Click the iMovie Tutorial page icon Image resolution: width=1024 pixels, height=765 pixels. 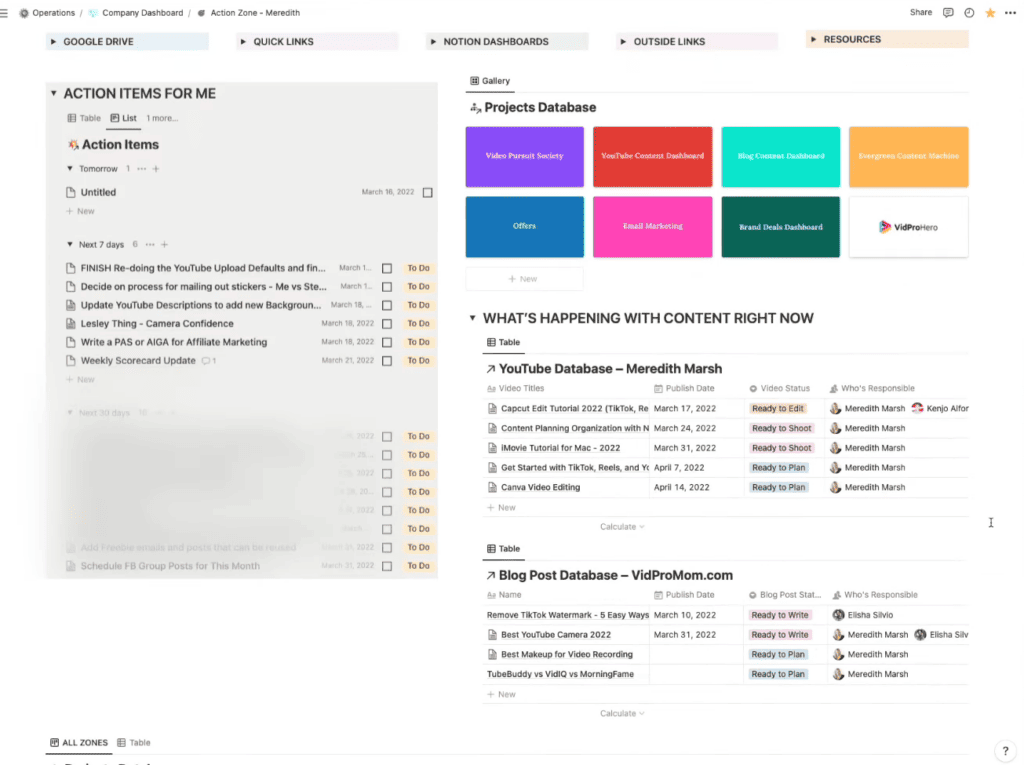(x=492, y=448)
